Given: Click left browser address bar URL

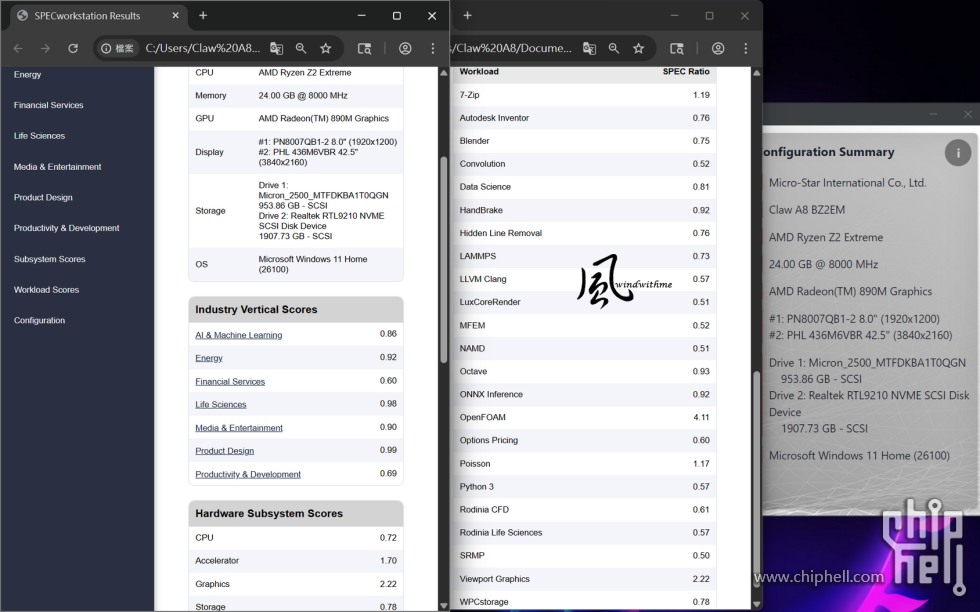Looking at the screenshot, I should pyautogui.click(x=202, y=48).
